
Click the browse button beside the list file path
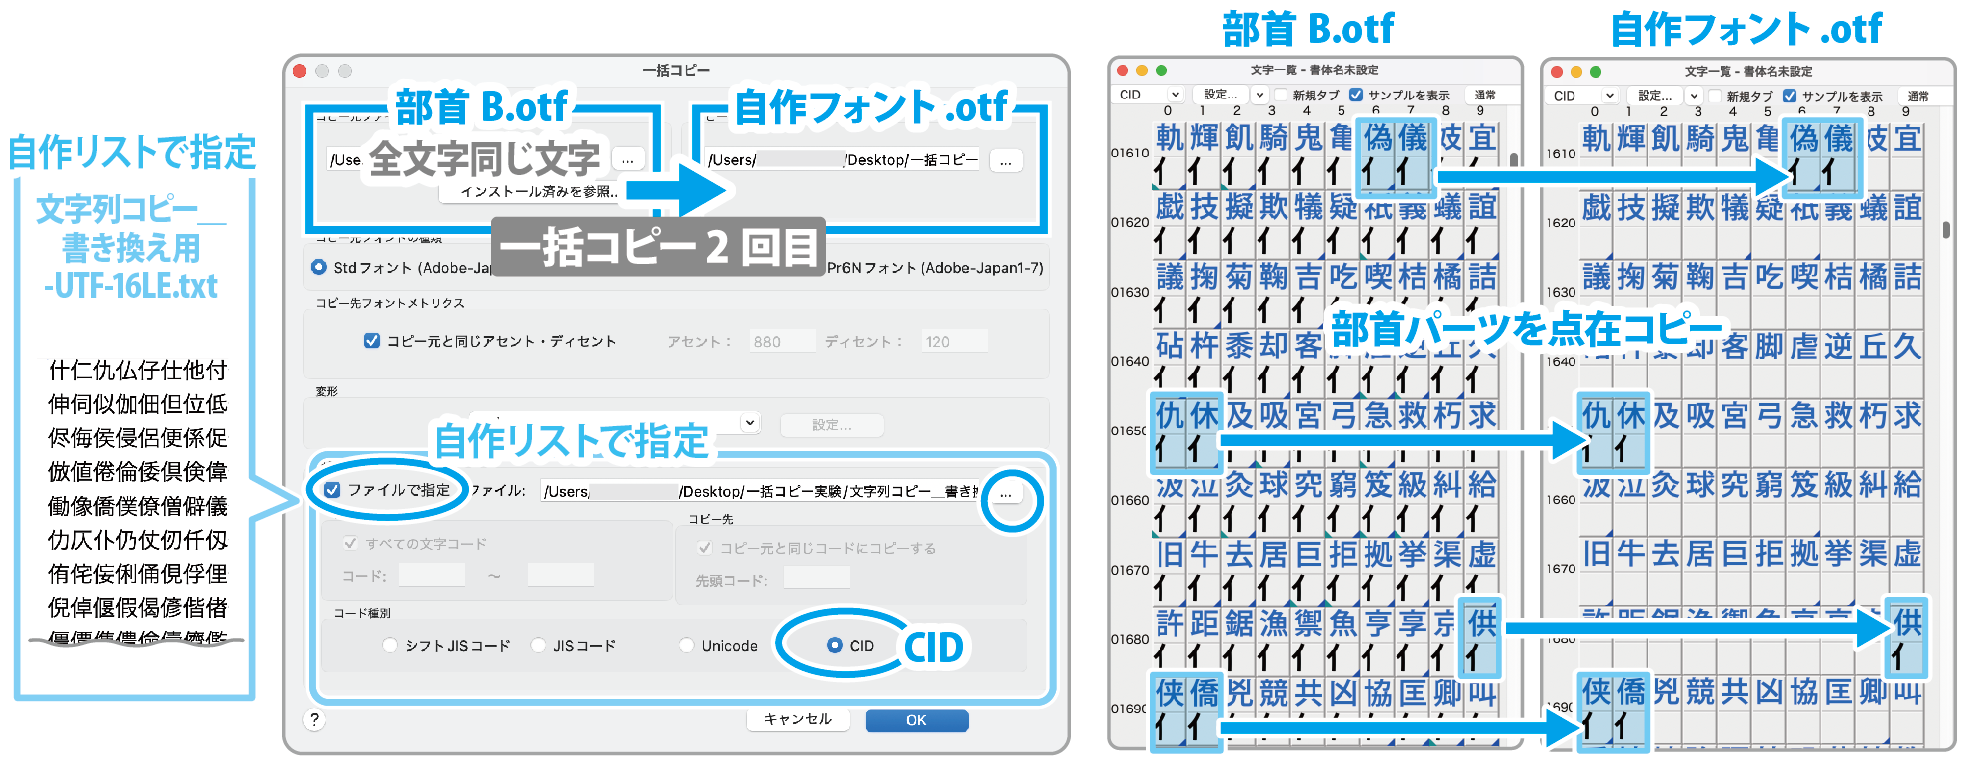coord(1006,494)
